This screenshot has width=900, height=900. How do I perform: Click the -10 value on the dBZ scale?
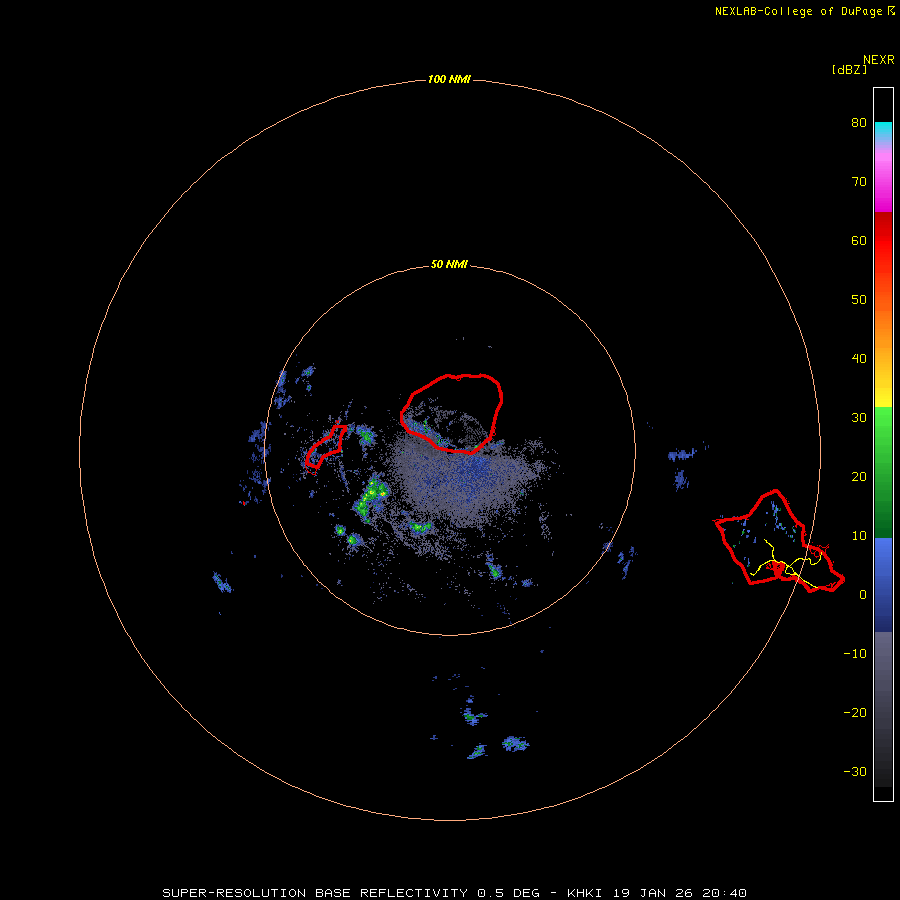[855, 654]
